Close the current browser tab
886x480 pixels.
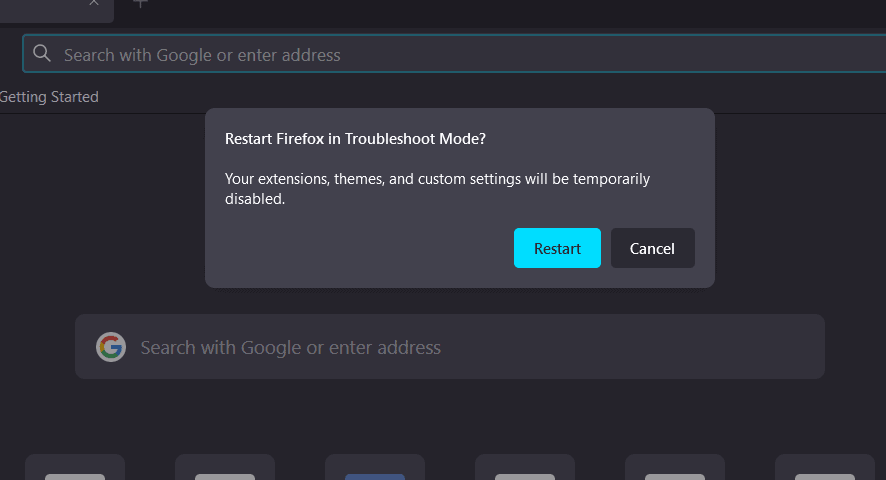click(x=94, y=3)
